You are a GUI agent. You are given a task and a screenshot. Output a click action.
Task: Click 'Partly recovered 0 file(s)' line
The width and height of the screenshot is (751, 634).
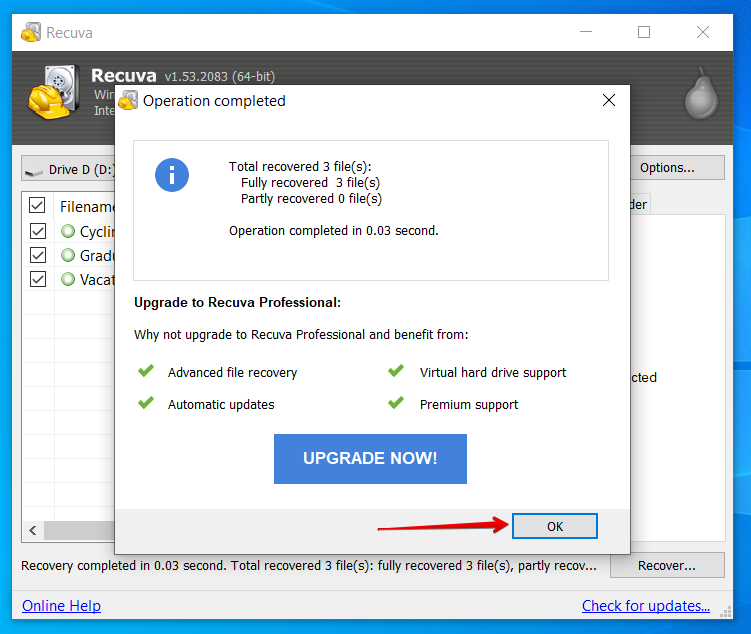[x=311, y=199]
